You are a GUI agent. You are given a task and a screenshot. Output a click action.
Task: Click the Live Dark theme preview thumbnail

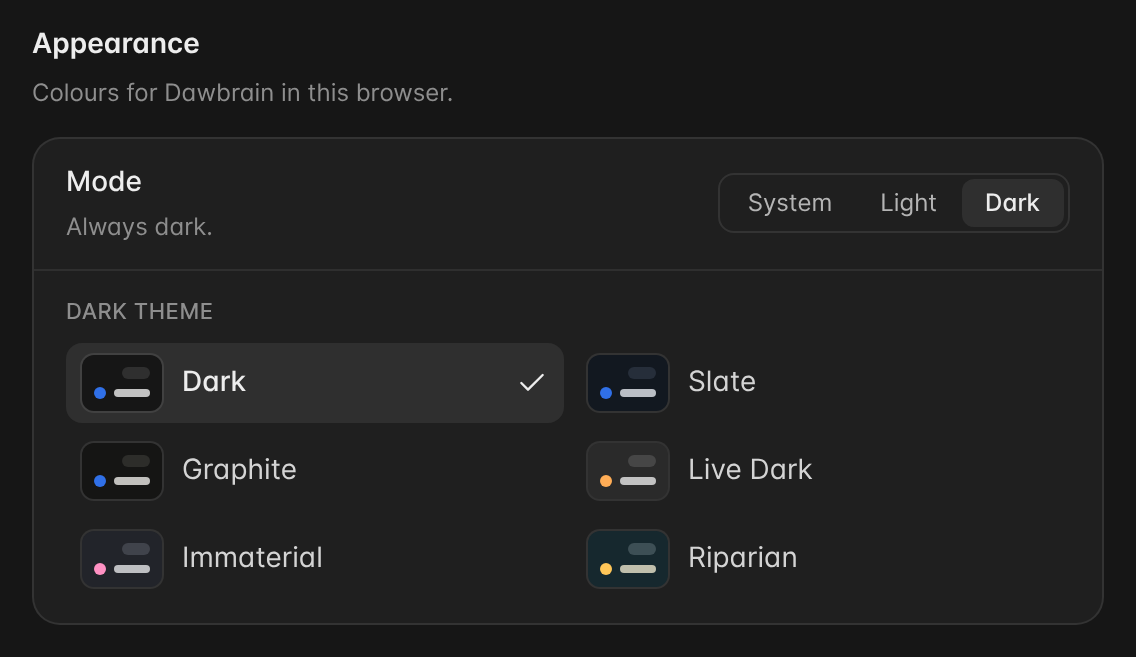tap(627, 471)
